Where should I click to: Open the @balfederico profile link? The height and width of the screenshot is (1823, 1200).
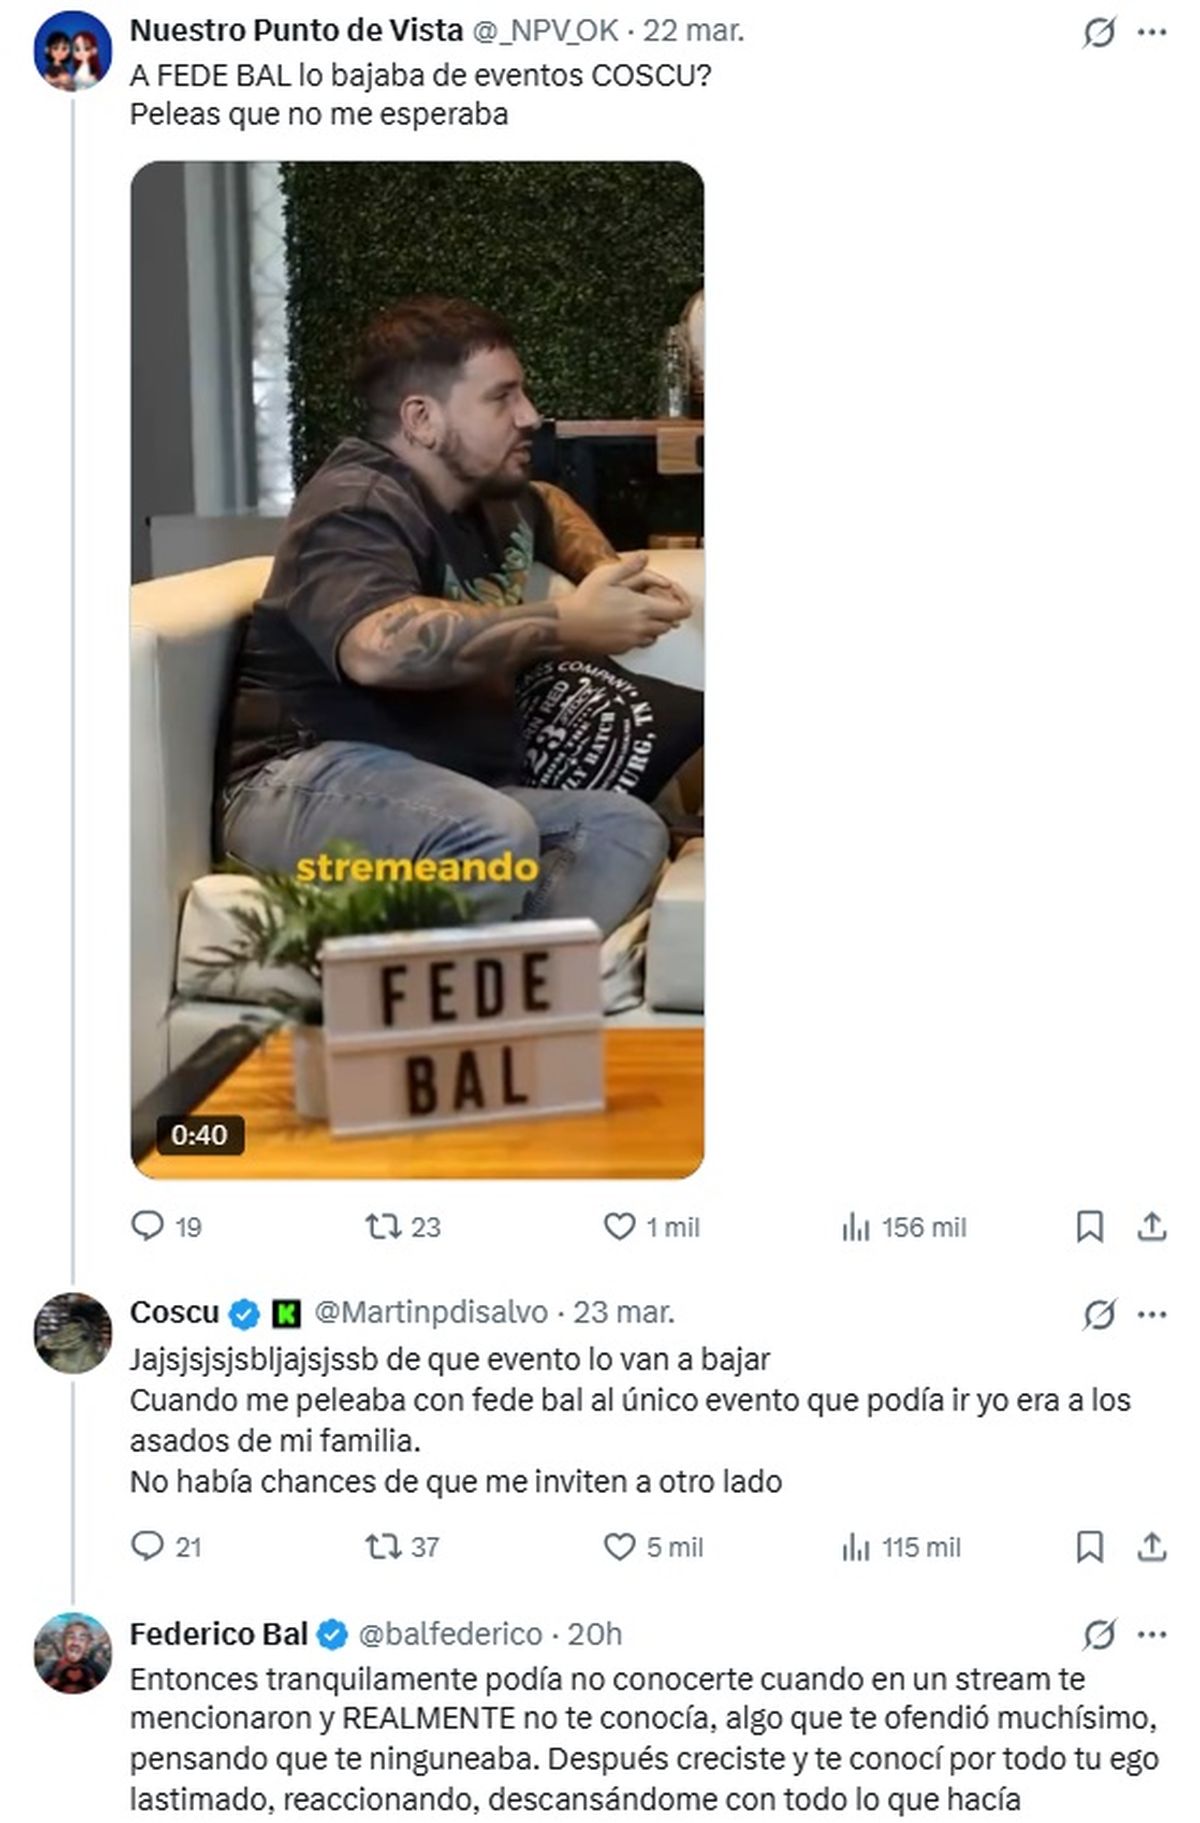(x=450, y=1633)
